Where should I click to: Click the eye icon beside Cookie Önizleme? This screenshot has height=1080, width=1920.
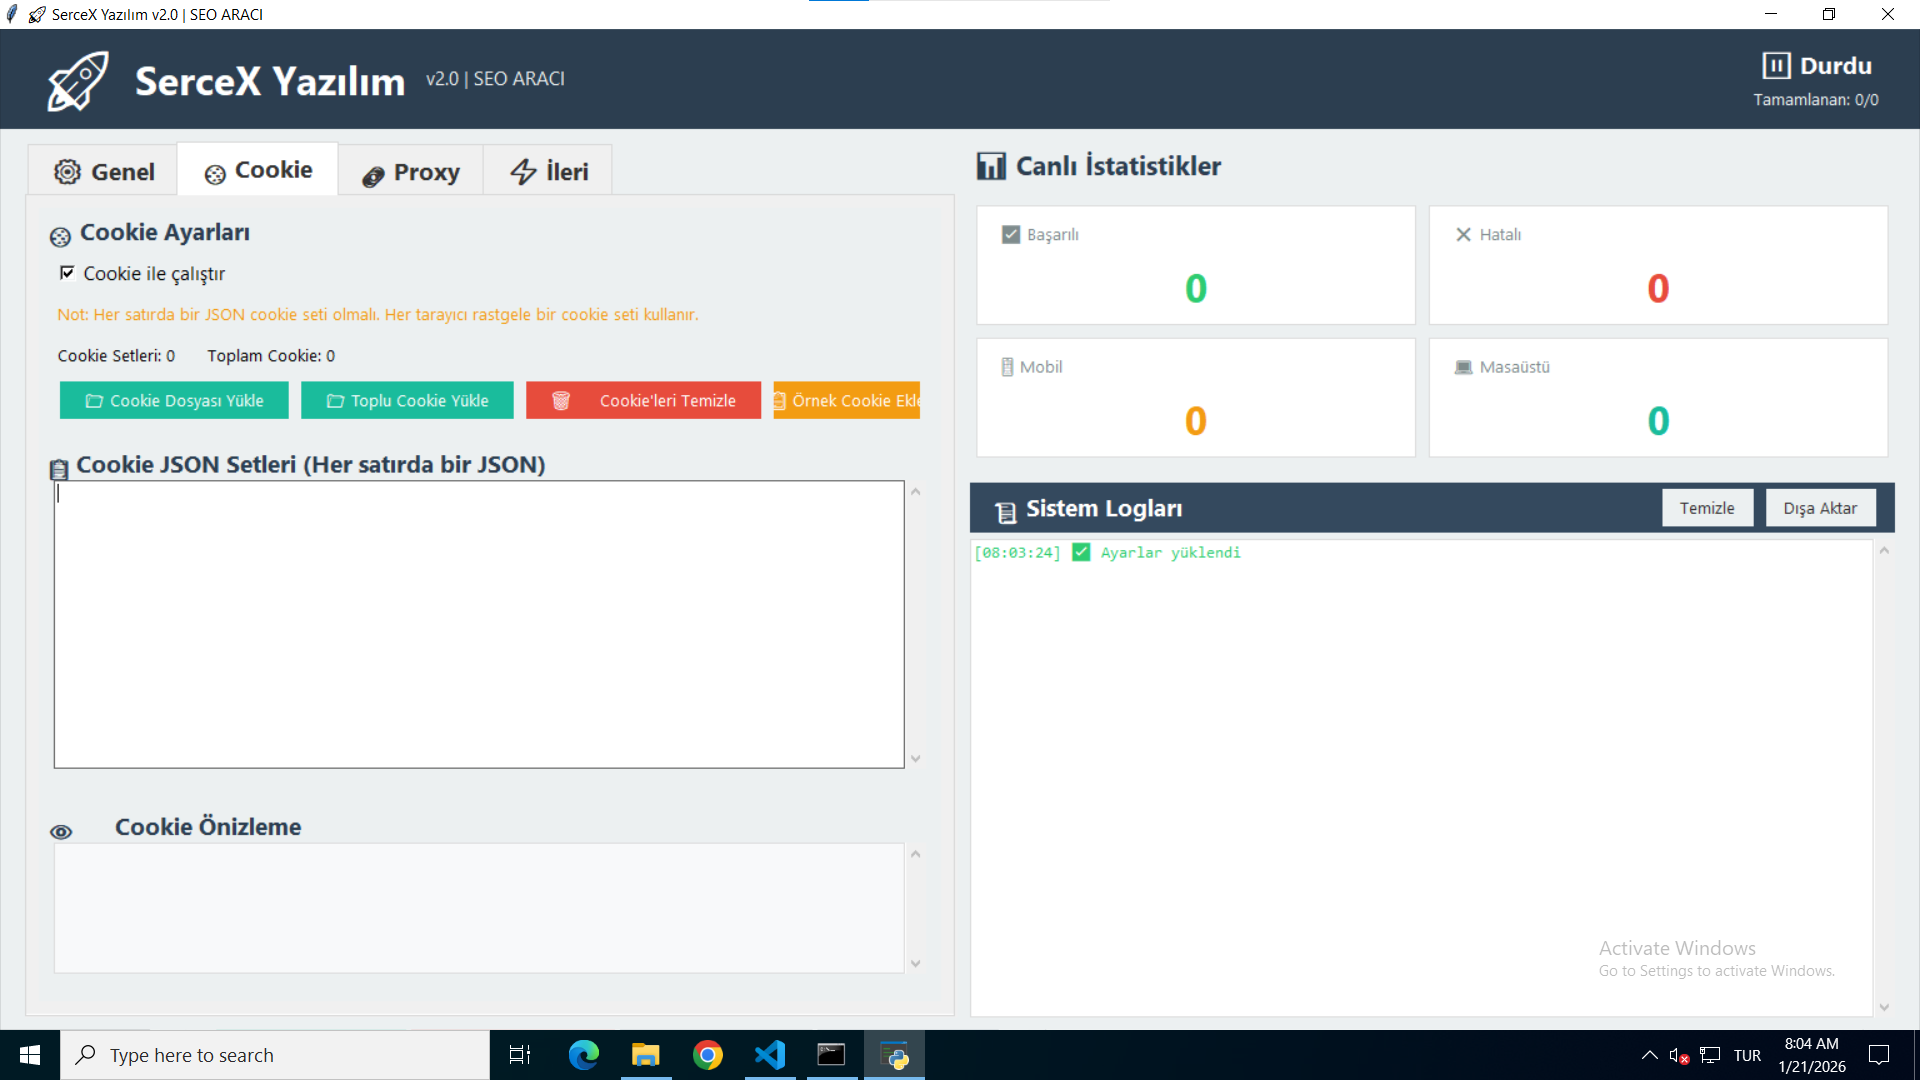(61, 832)
